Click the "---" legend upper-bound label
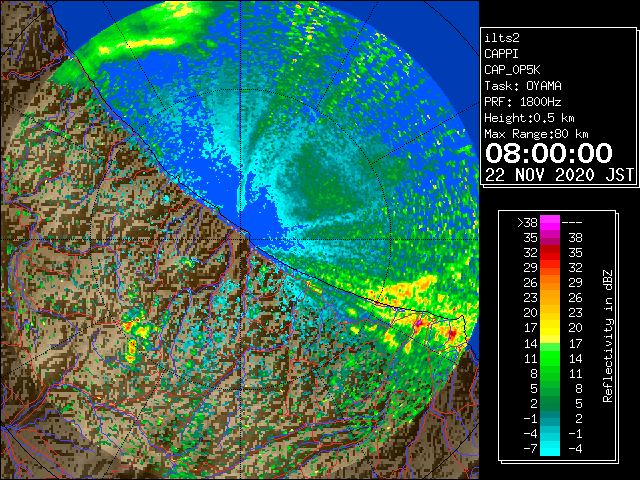The width and height of the screenshot is (640, 480). click(x=572, y=223)
